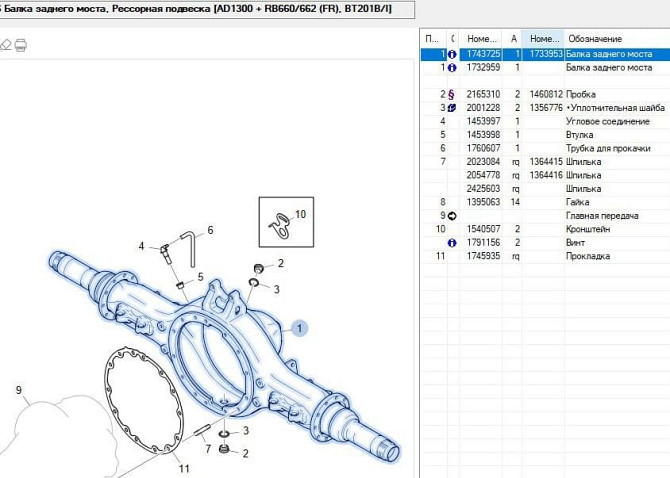Click the 'A' quantity column header

(513, 39)
